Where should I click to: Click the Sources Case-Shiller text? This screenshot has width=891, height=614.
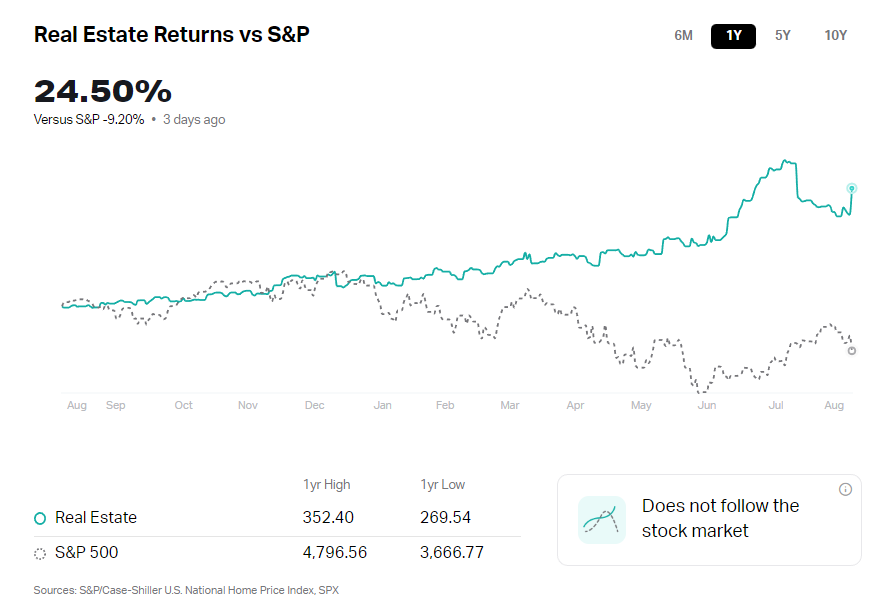[186, 590]
